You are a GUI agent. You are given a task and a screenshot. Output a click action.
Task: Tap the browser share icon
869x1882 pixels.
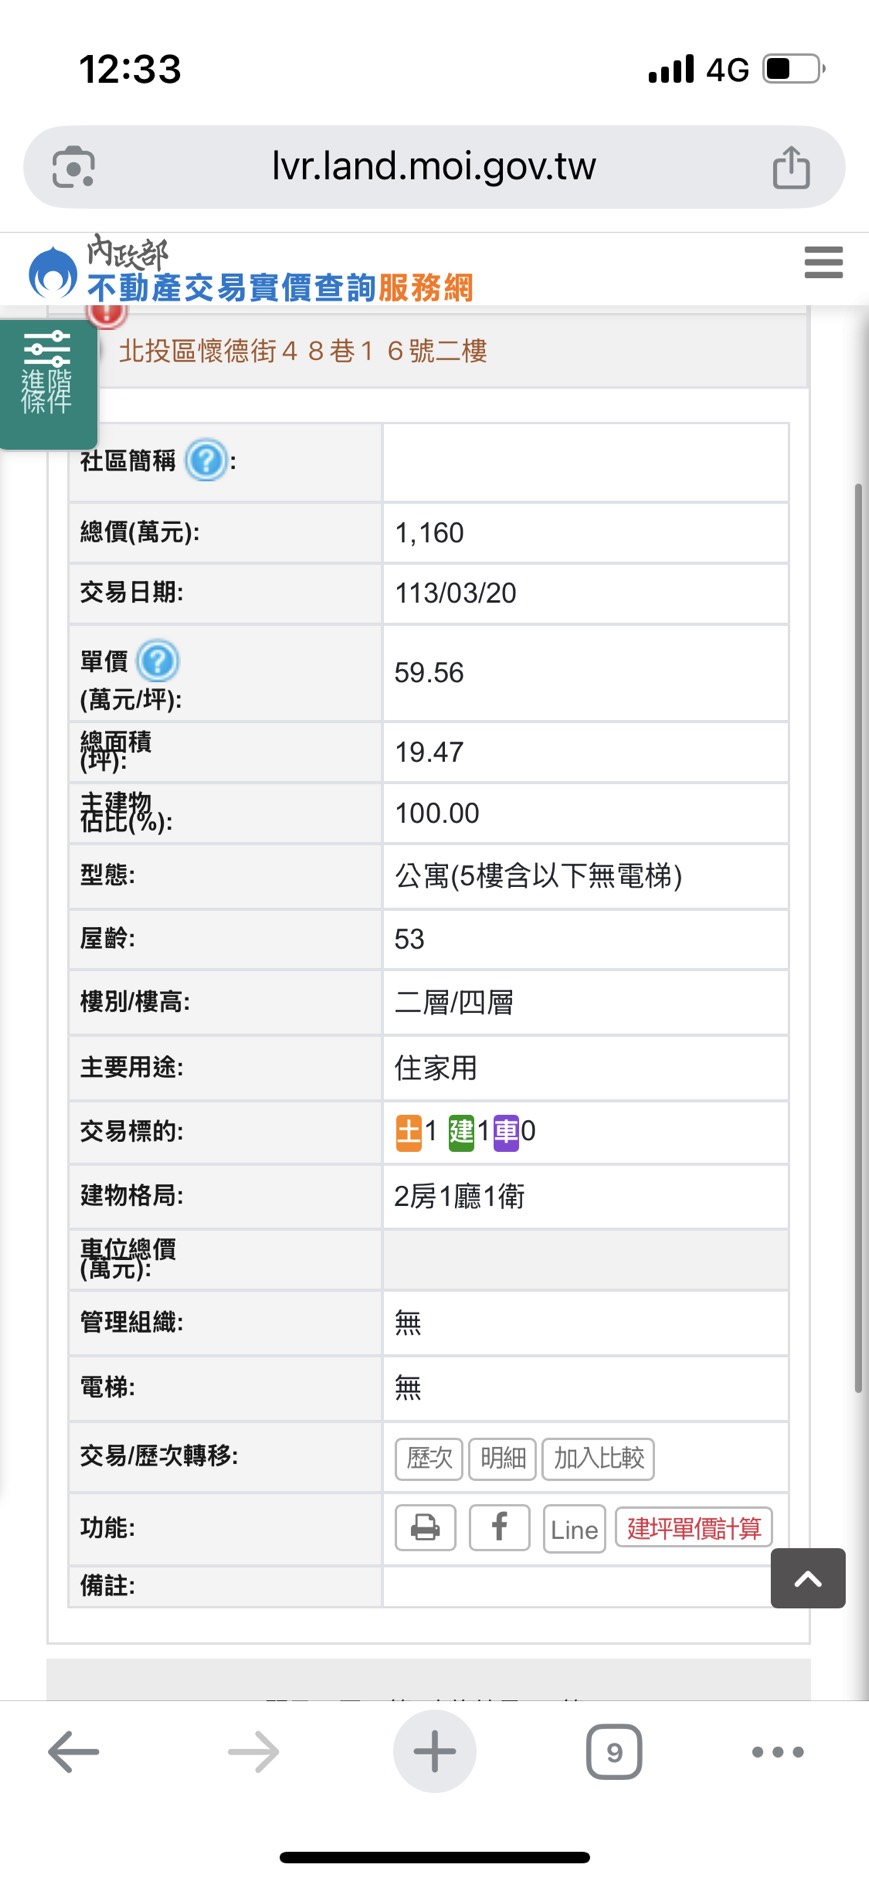click(x=790, y=167)
